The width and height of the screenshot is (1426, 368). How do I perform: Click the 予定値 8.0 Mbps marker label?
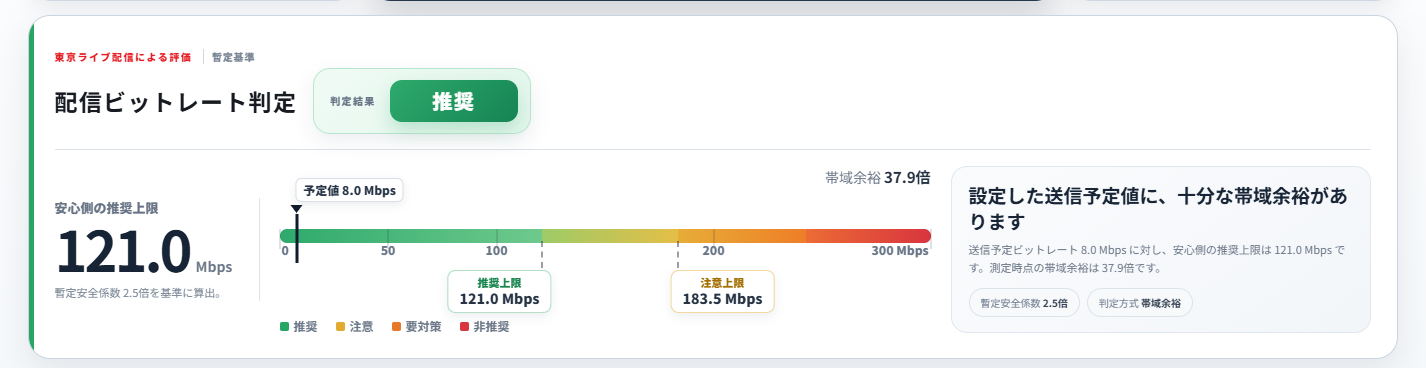click(x=350, y=190)
